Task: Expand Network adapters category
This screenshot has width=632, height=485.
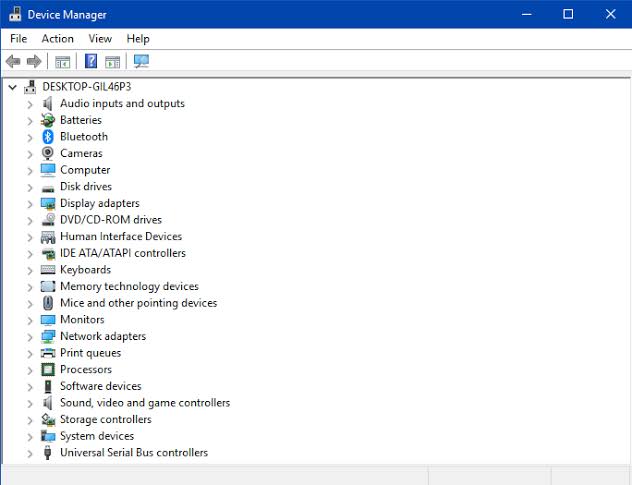Action: click(x=30, y=337)
